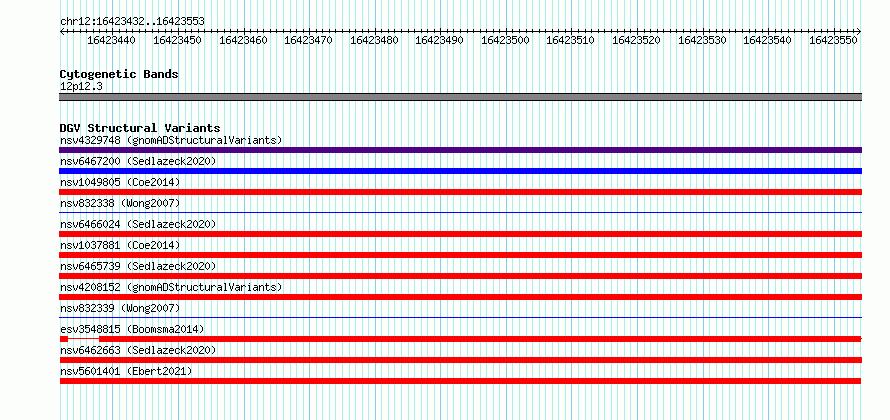
Task: Open variant label nsv4208152 (gnomADStructuralVariants)
Action: pyautogui.click(x=171, y=287)
